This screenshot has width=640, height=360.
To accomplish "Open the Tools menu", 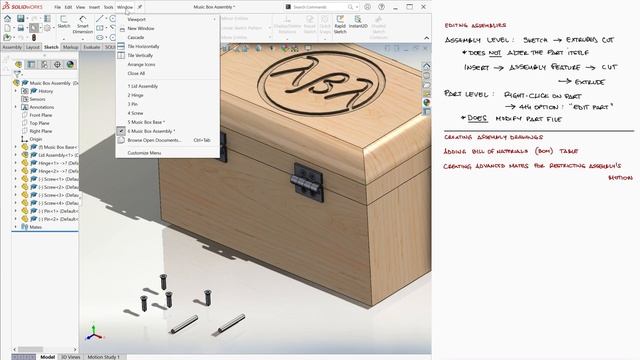I will coord(108,7).
